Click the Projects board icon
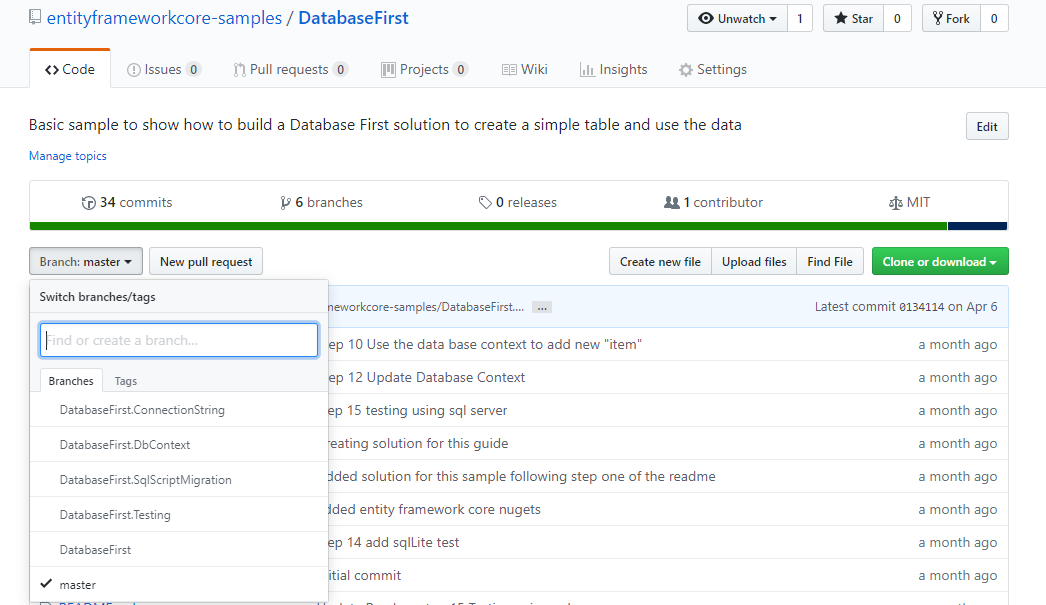The image size is (1046, 605). coord(388,70)
